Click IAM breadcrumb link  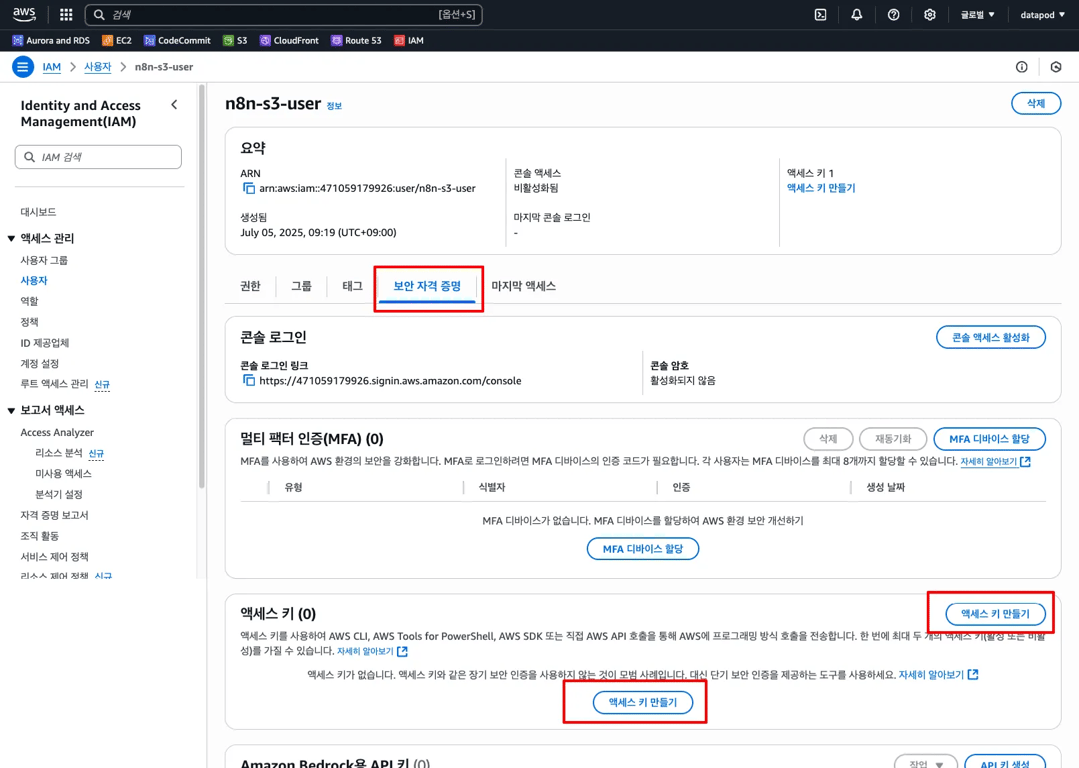(52, 67)
